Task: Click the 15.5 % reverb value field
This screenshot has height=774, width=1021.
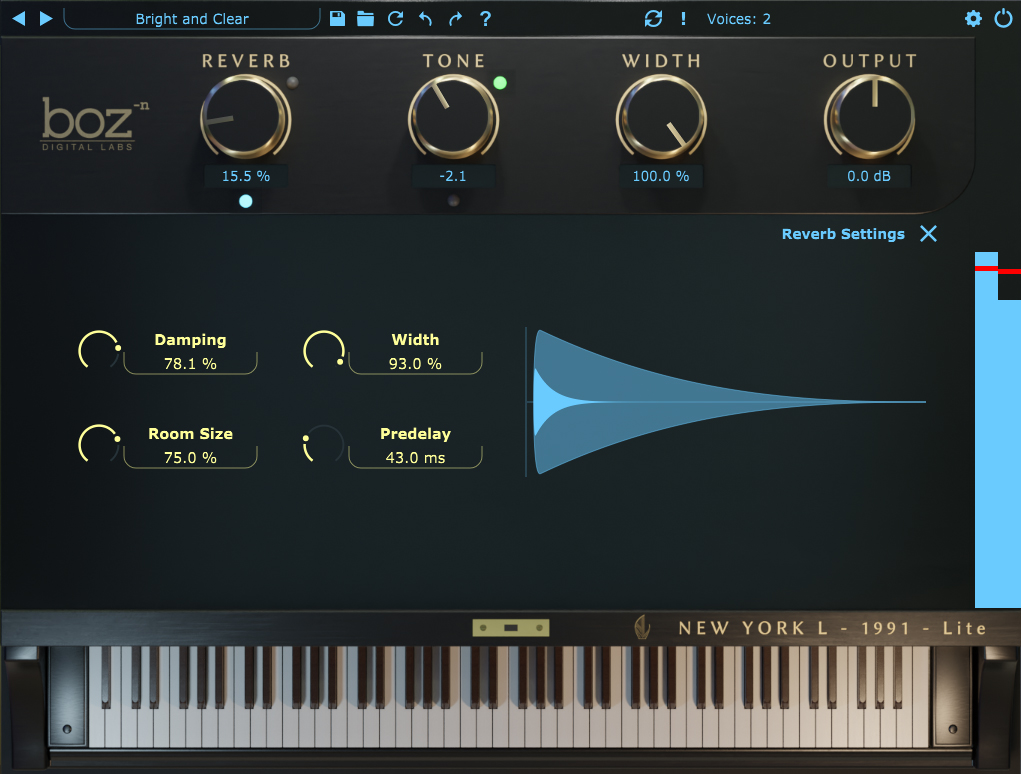Action: (x=245, y=176)
